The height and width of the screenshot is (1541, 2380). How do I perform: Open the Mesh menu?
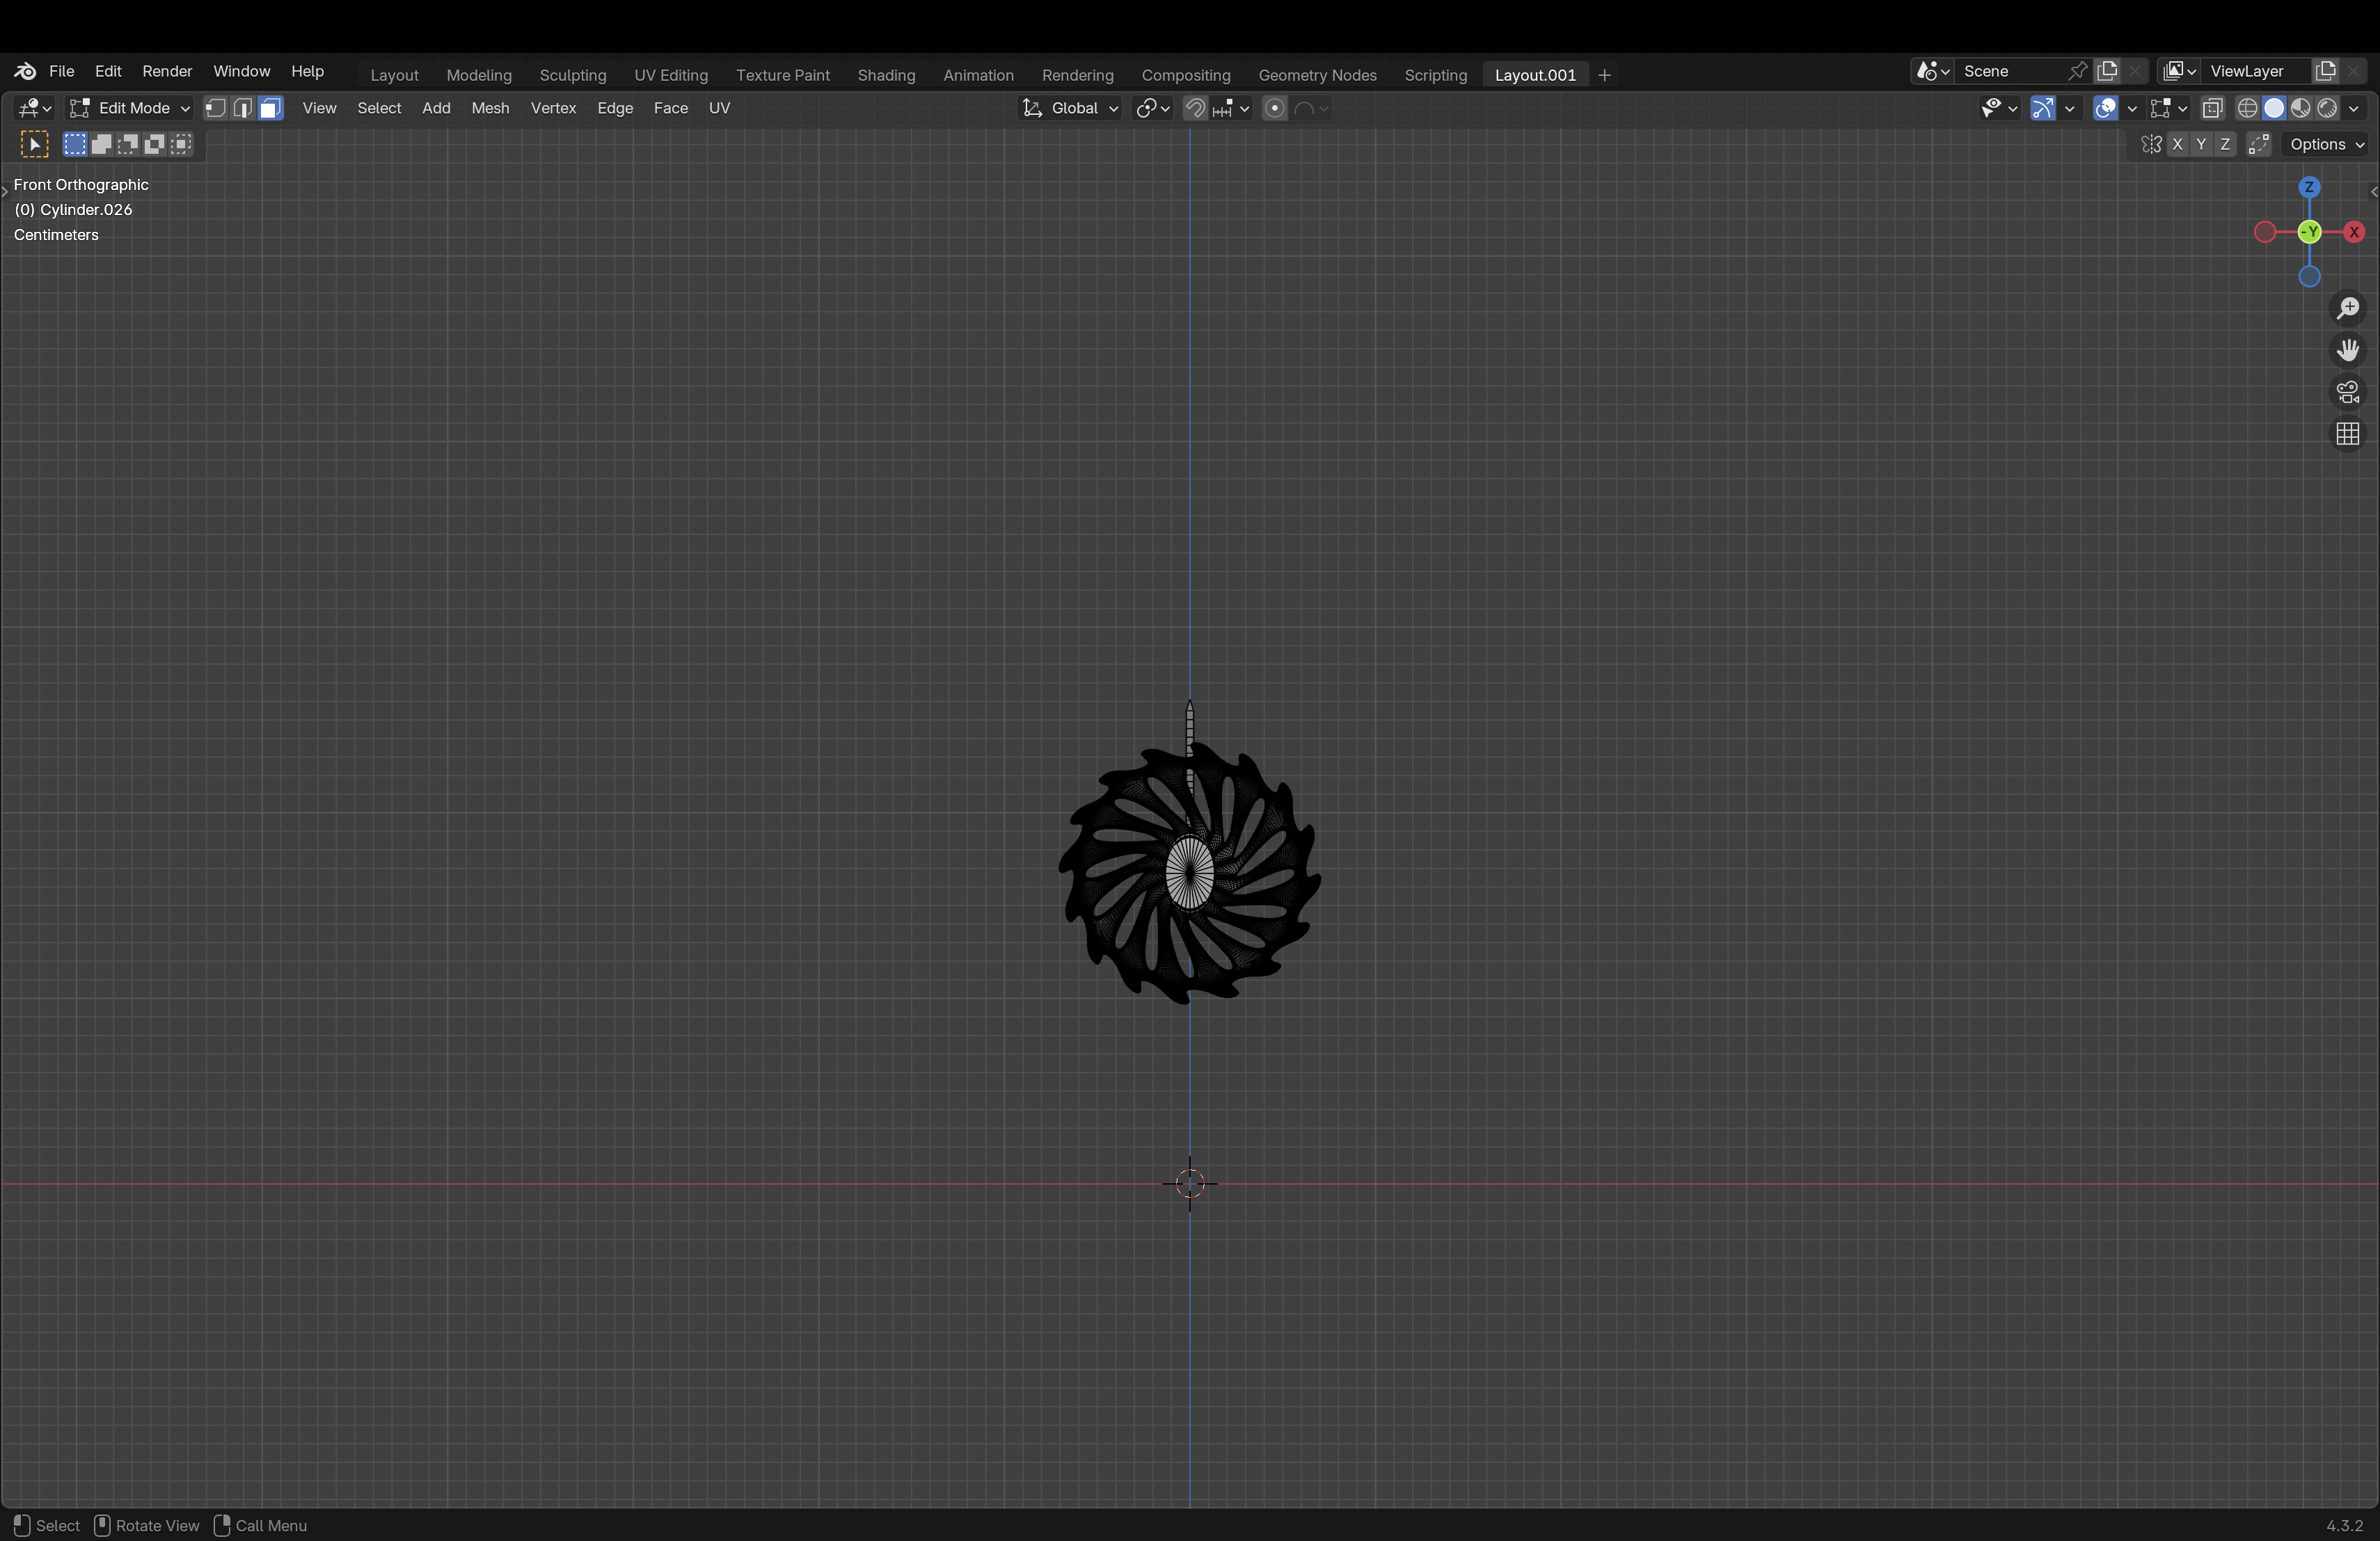pyautogui.click(x=490, y=108)
